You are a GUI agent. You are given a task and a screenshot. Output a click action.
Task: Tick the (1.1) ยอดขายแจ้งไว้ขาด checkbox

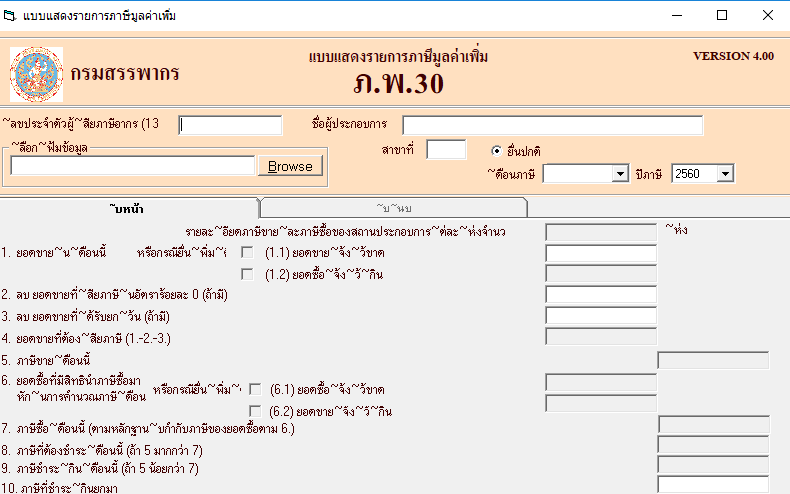pyautogui.click(x=247, y=252)
